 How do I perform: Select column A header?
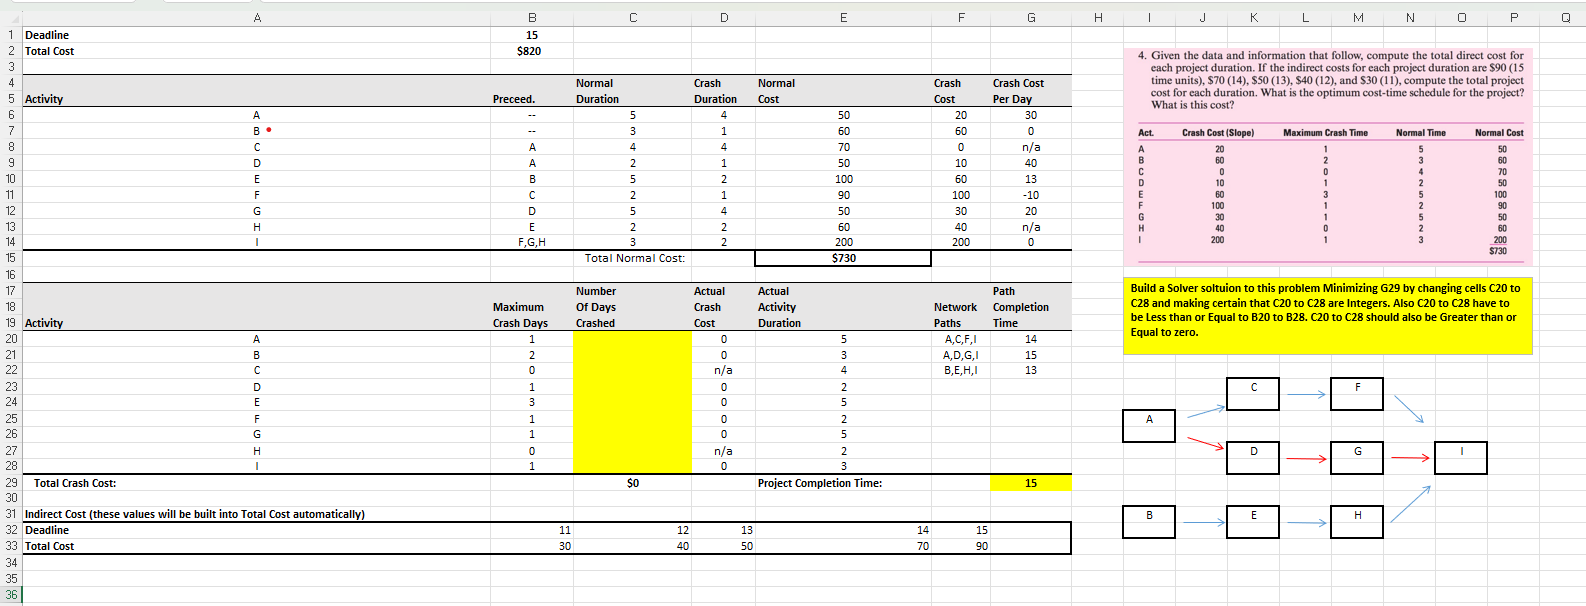[257, 17]
